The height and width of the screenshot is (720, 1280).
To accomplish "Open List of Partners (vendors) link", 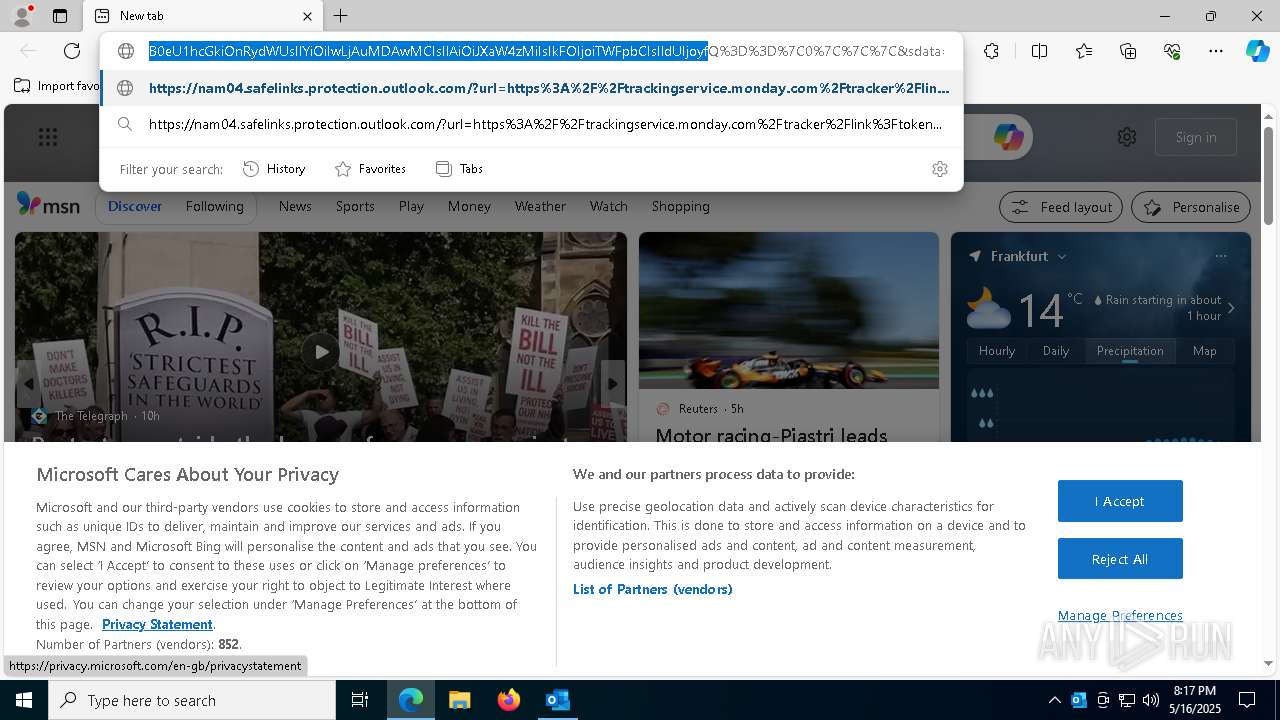I will 653,589.
